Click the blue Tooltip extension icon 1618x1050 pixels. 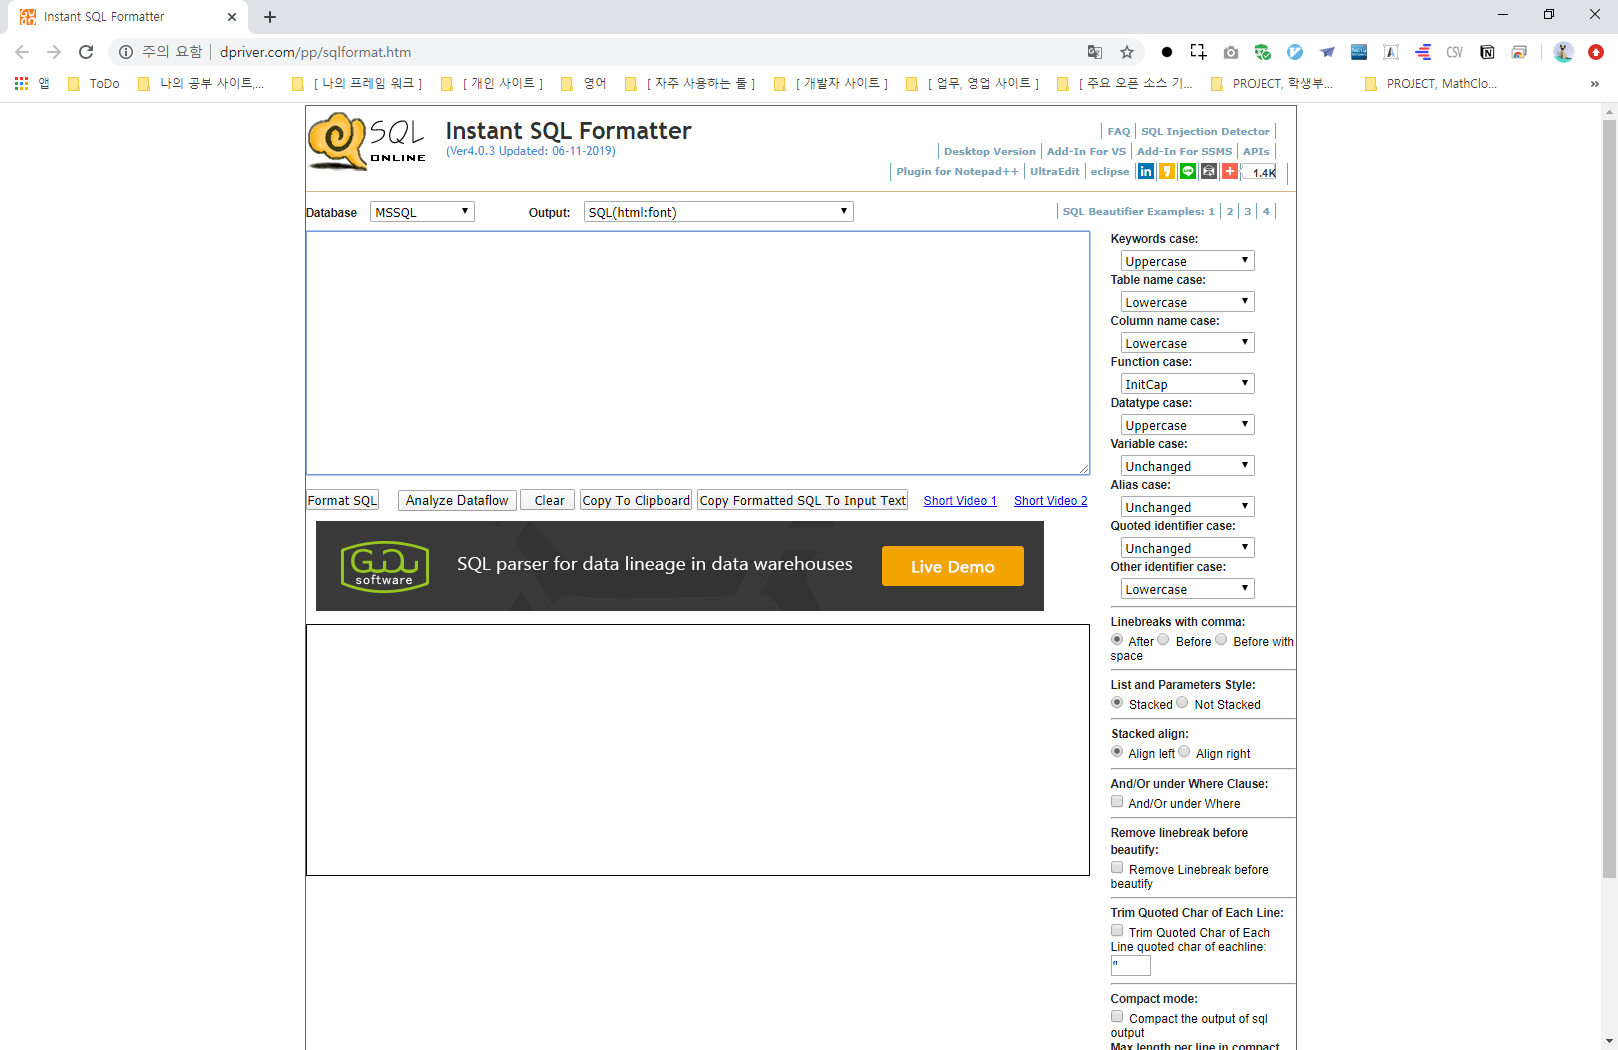tap(1359, 52)
